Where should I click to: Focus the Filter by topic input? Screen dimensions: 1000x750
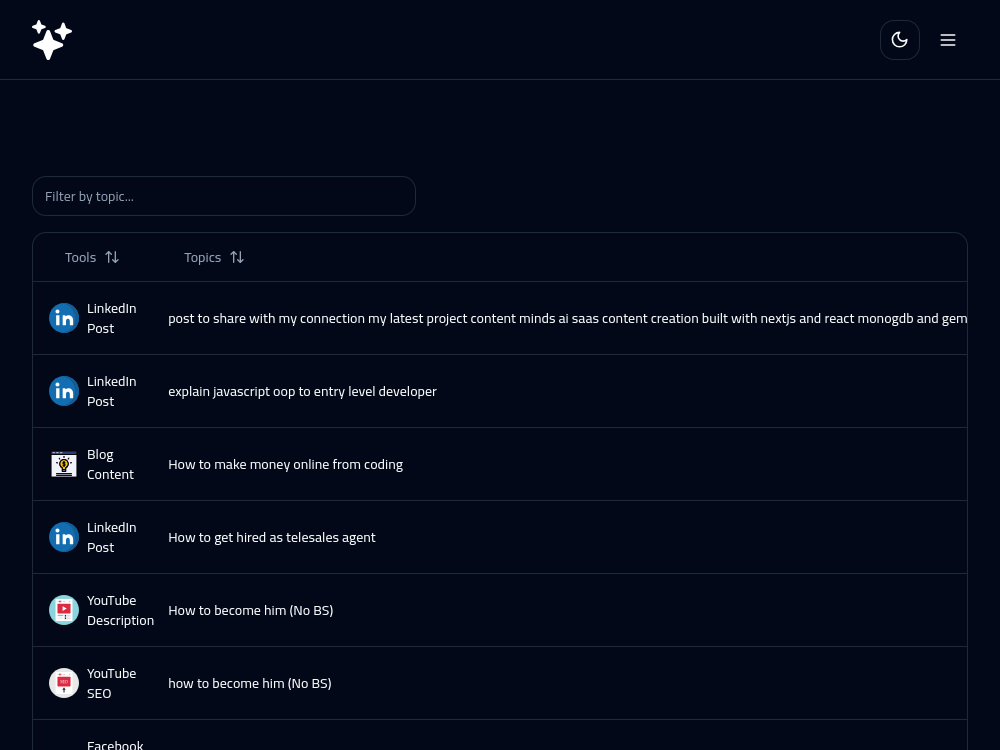(224, 196)
